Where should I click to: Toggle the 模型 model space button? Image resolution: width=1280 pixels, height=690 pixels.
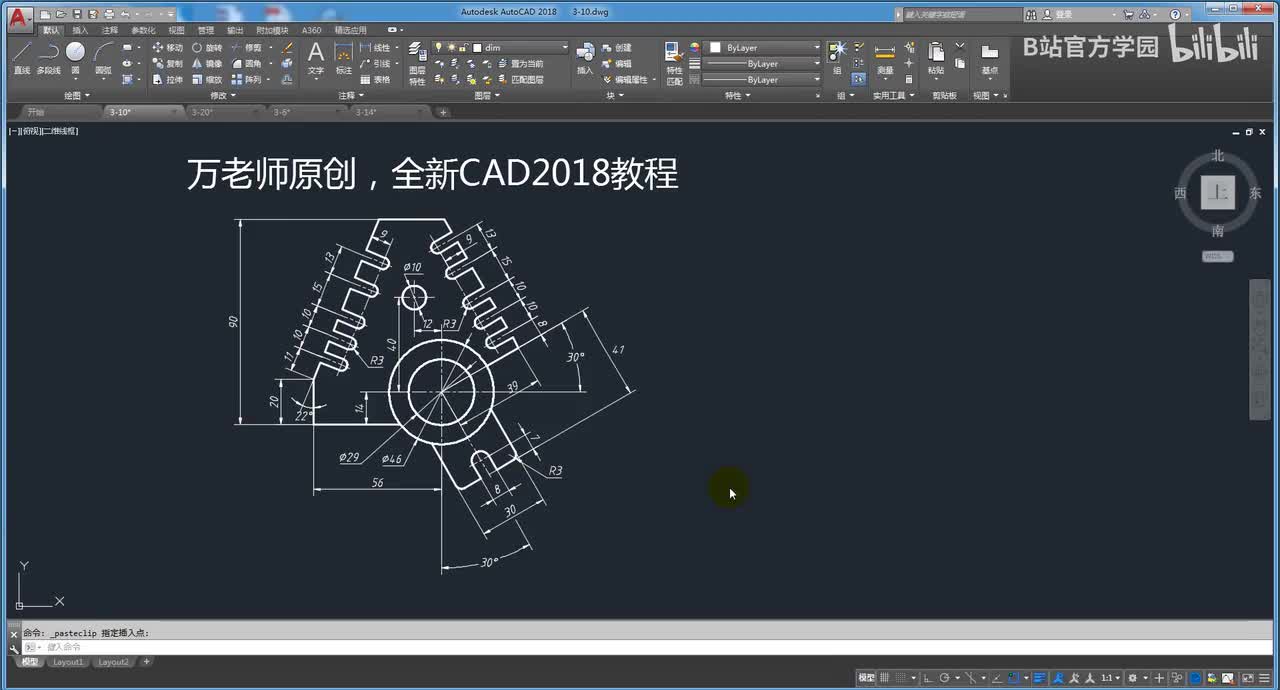pyautogui.click(x=867, y=678)
